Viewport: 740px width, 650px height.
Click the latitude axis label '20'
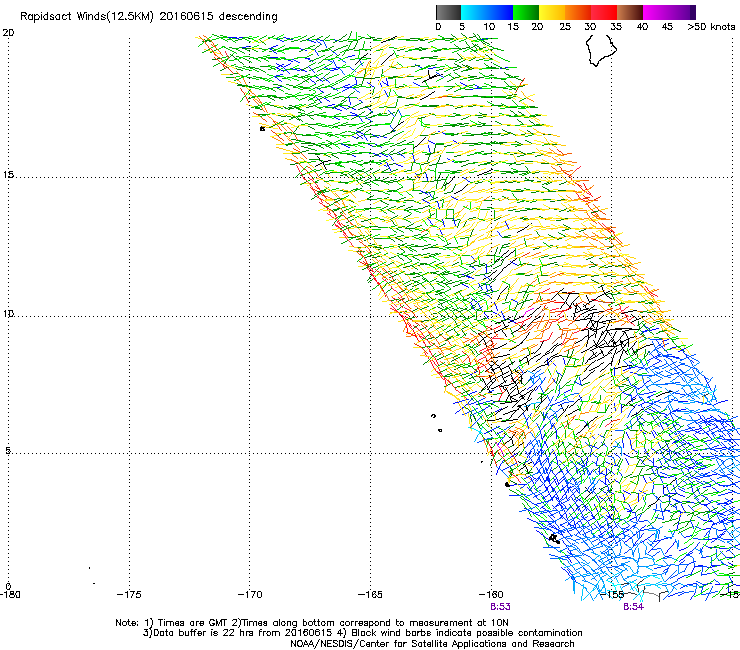tap(8, 33)
